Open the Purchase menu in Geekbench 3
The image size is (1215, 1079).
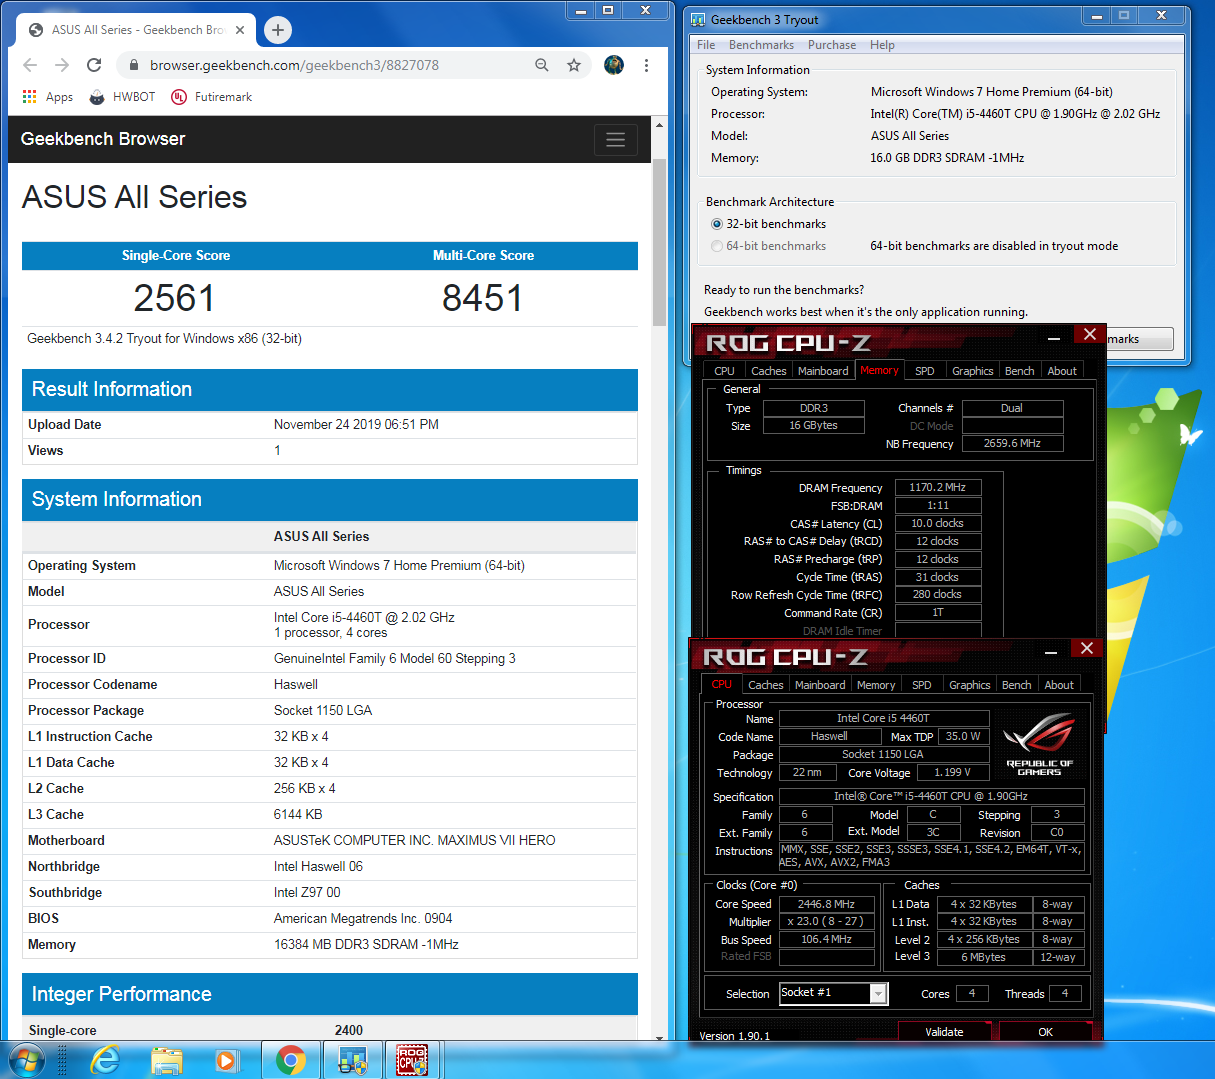click(832, 45)
